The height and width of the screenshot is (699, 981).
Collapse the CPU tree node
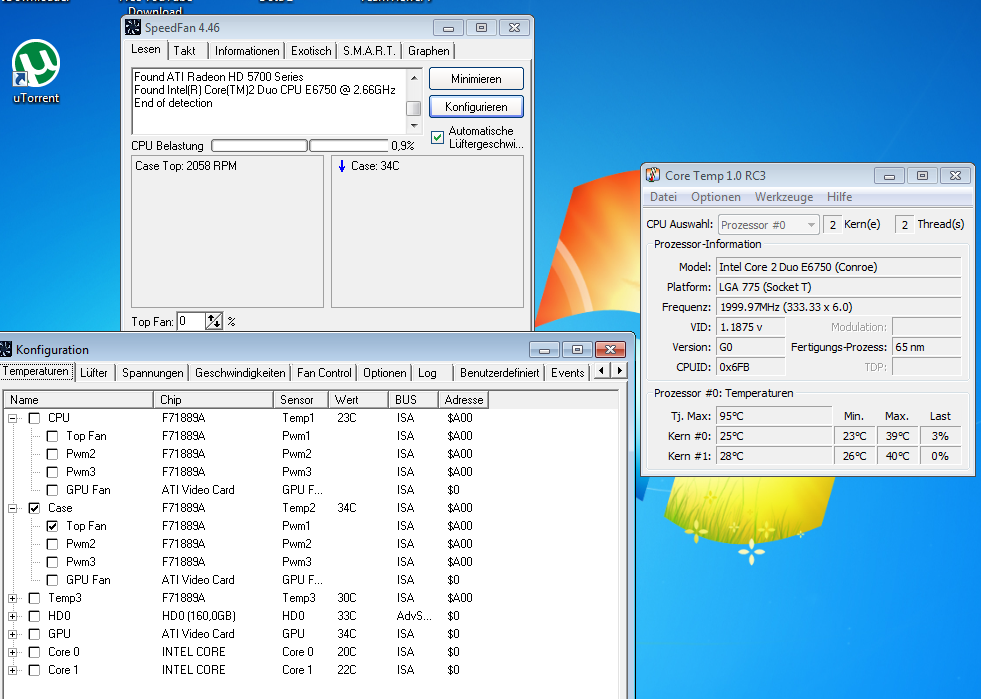pyautogui.click(x=12, y=418)
